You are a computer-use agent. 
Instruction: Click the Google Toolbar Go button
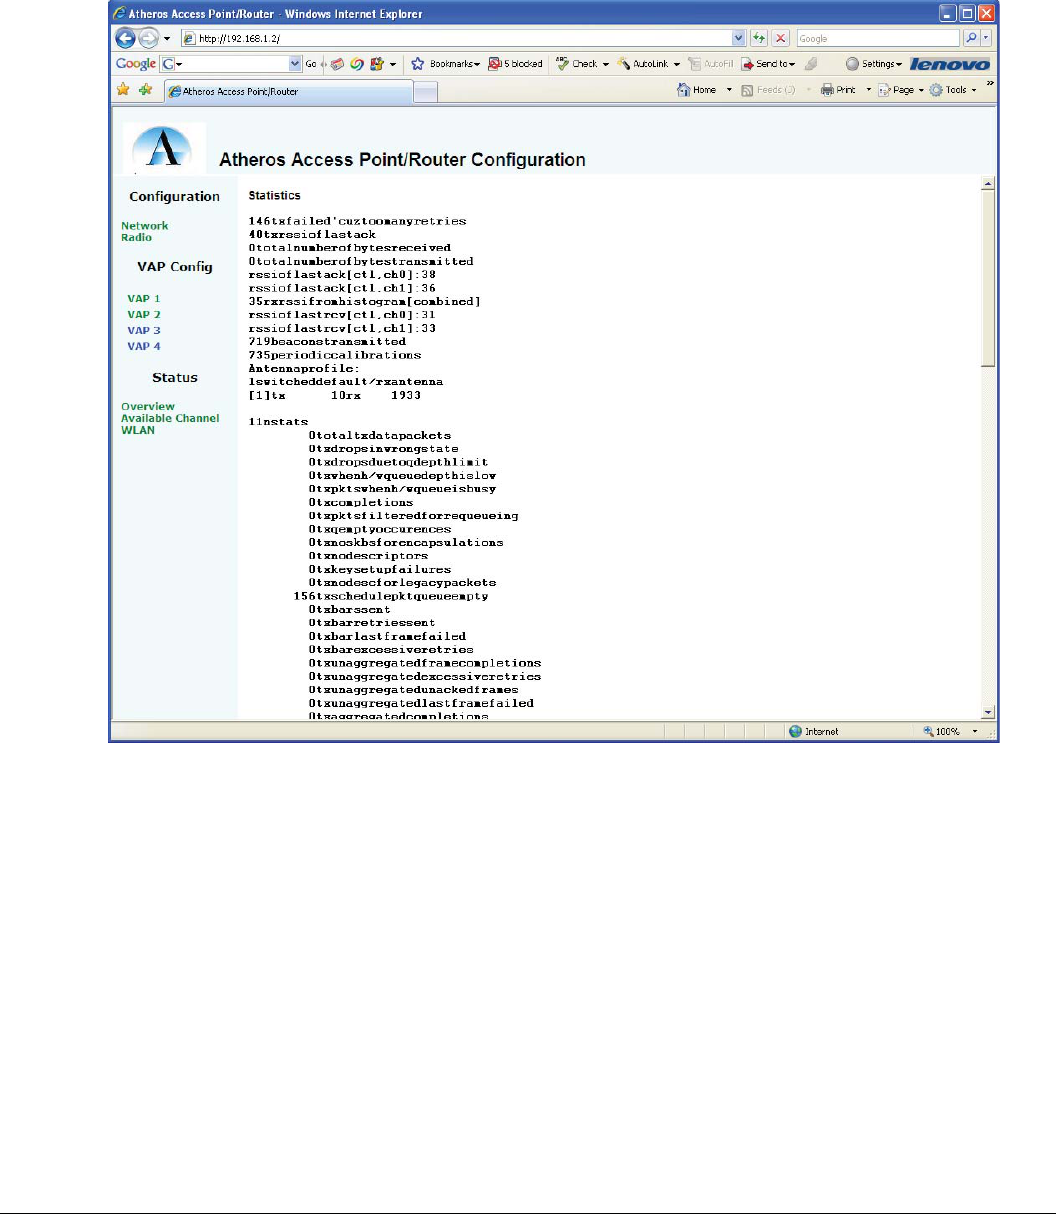tap(311, 64)
